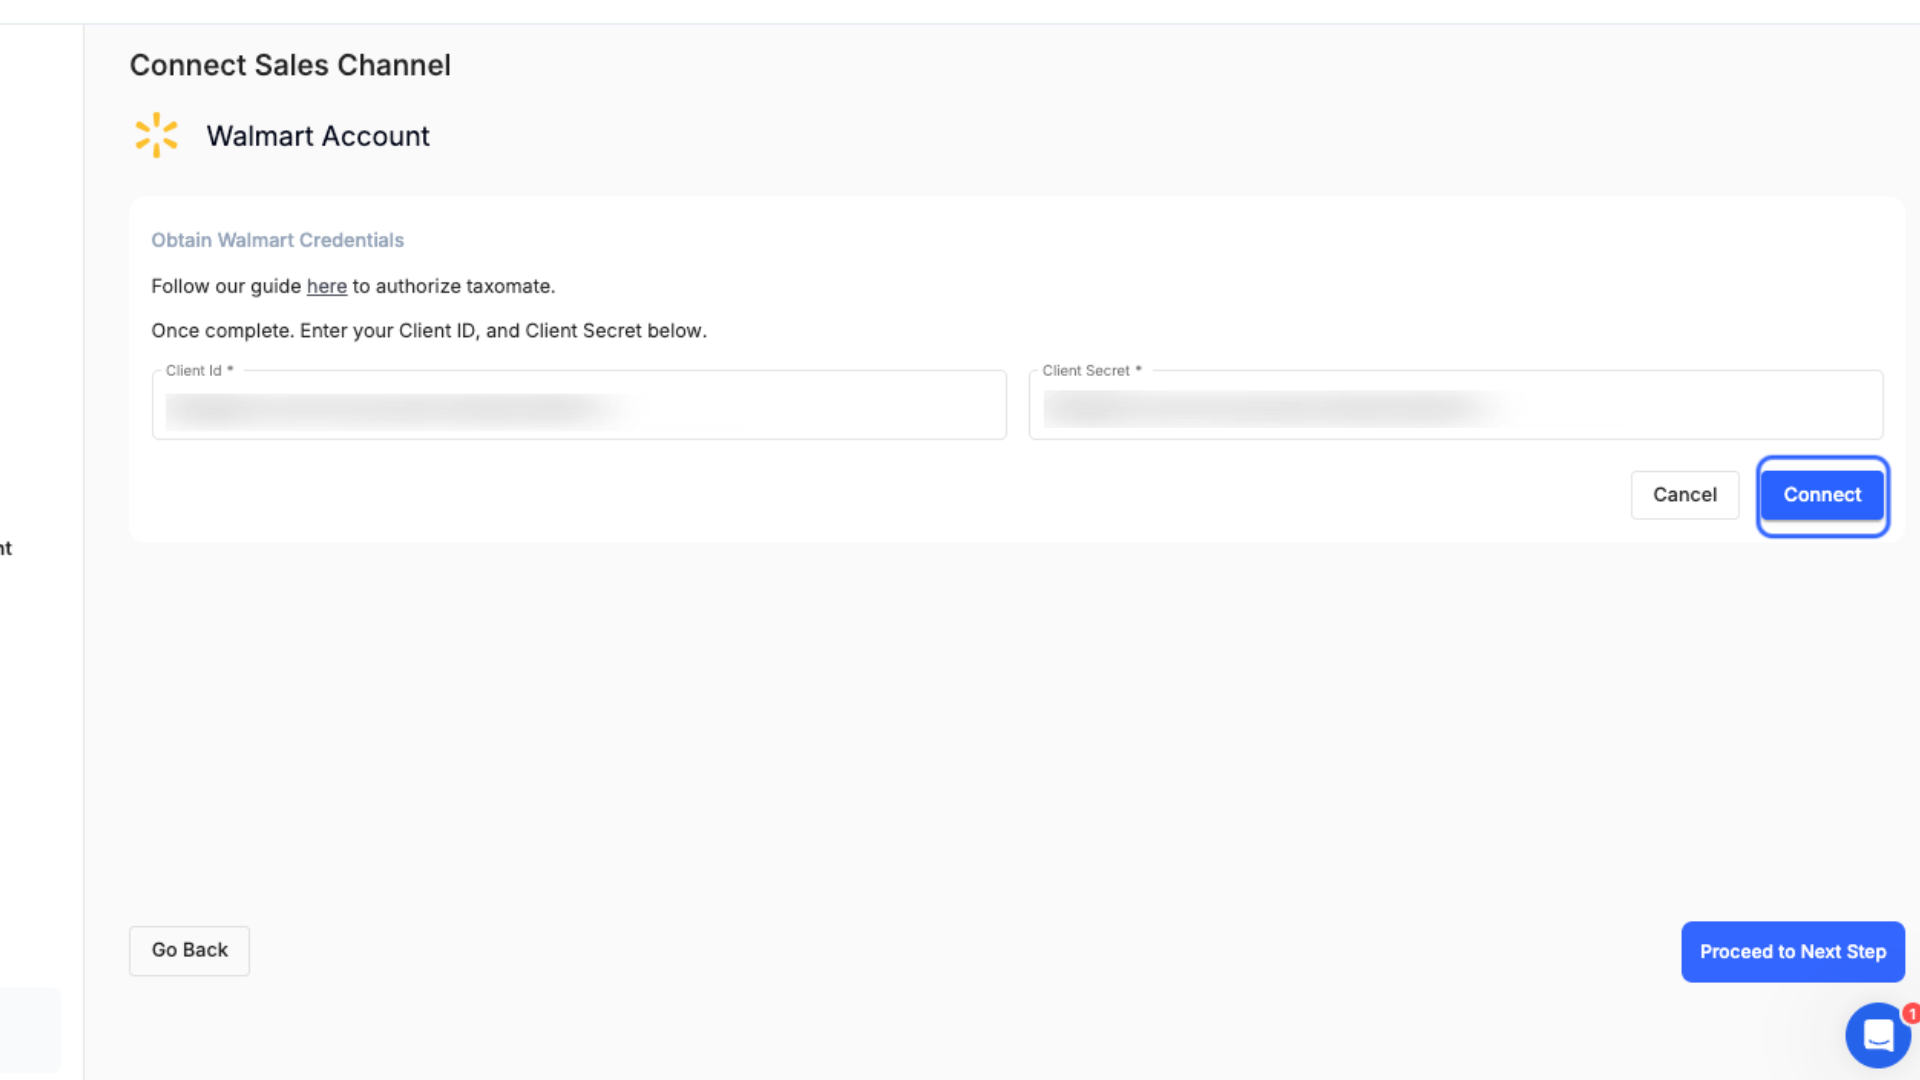Go Back to the previous step
1920x1080 pixels.
click(x=189, y=950)
